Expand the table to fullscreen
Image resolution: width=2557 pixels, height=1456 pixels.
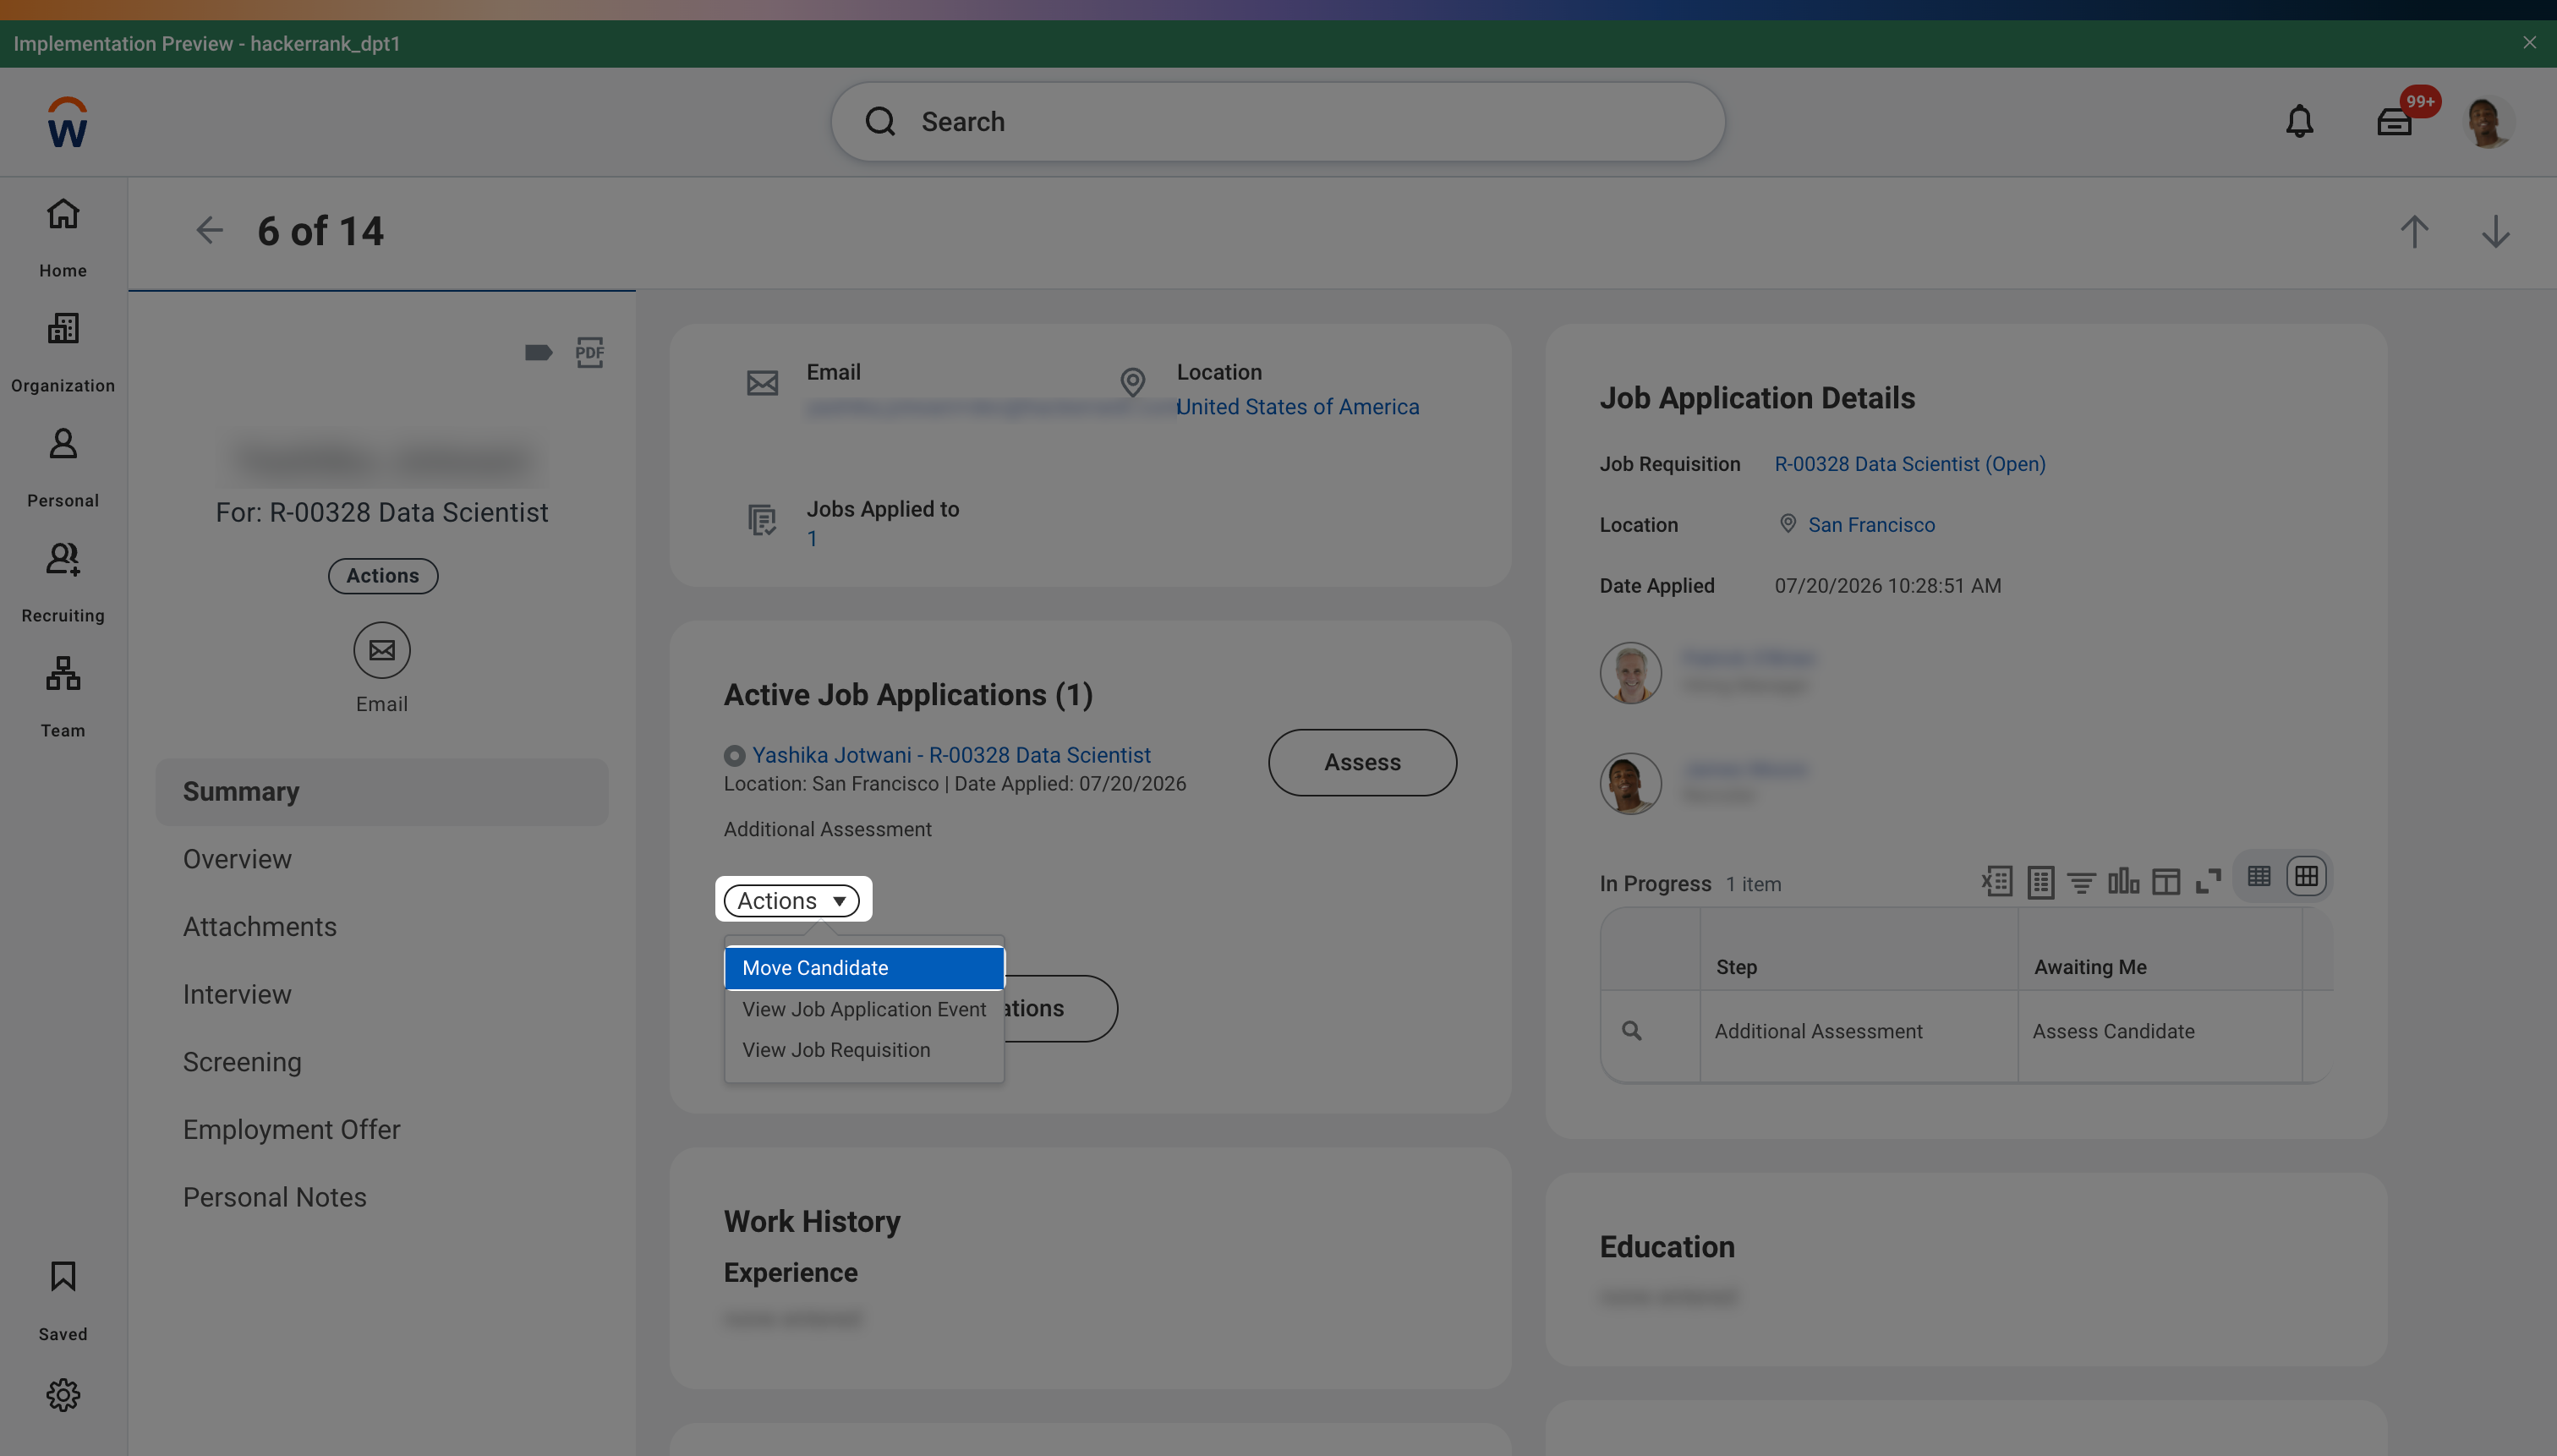[x=2208, y=881]
